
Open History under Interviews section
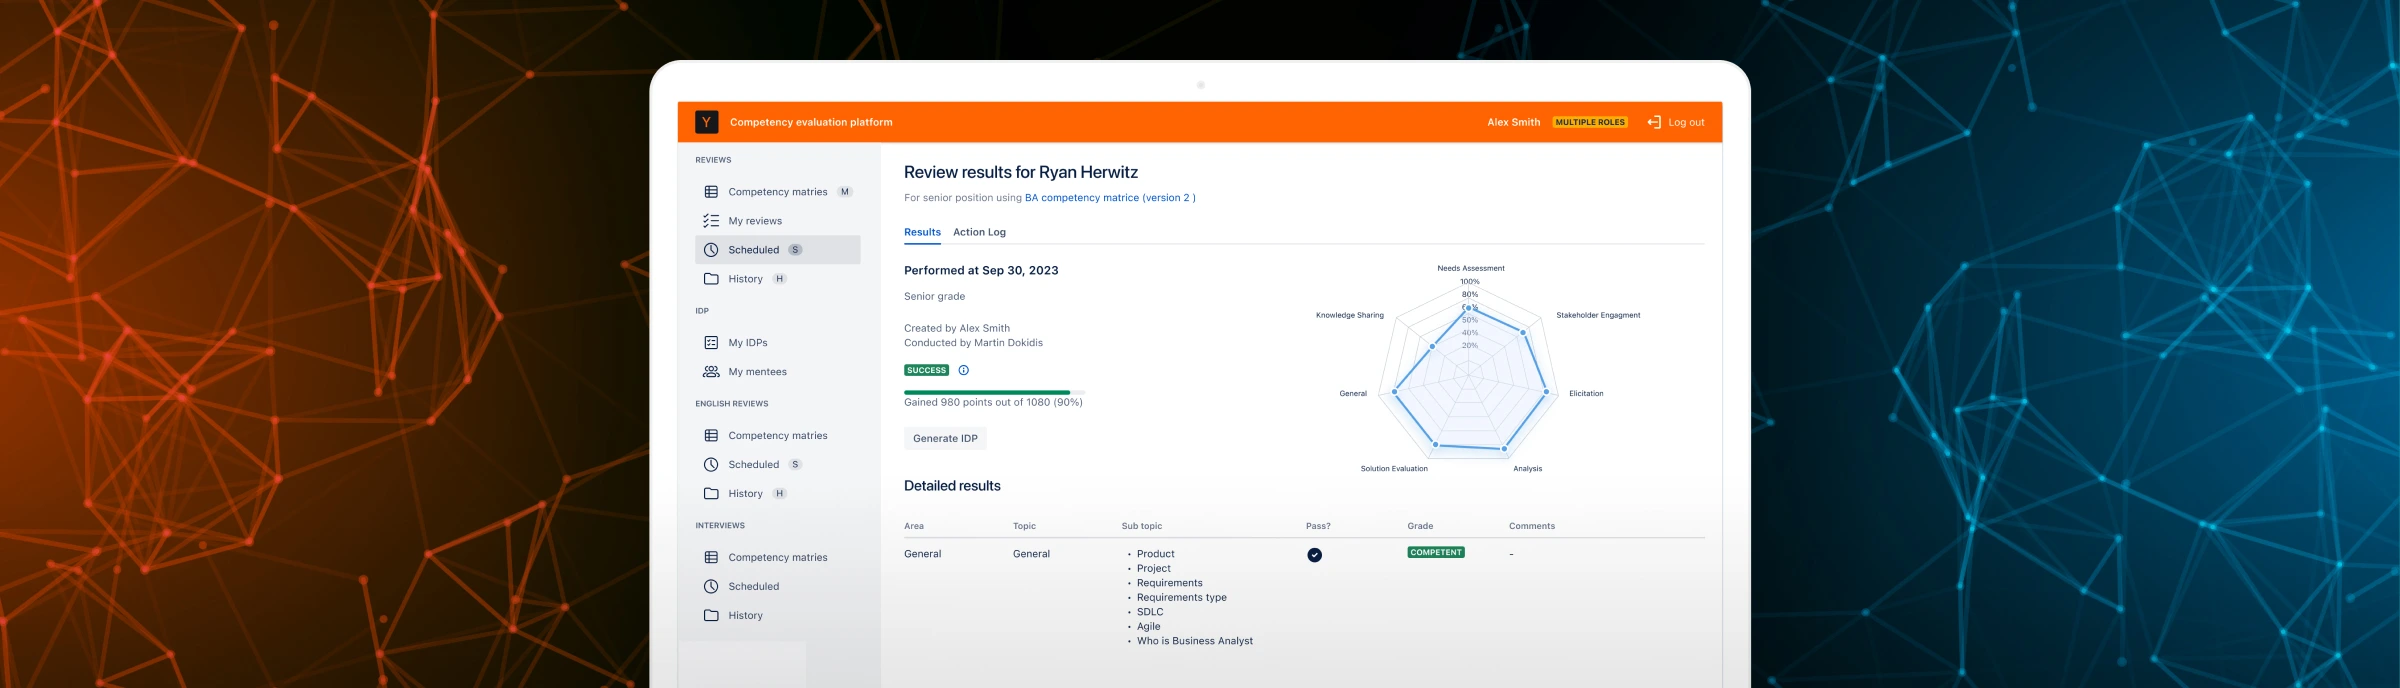(745, 616)
